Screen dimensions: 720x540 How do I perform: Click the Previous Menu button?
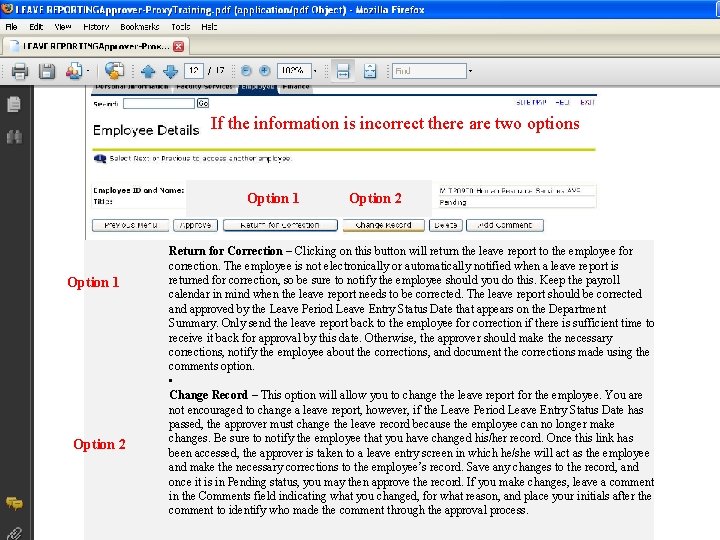[x=130, y=225]
